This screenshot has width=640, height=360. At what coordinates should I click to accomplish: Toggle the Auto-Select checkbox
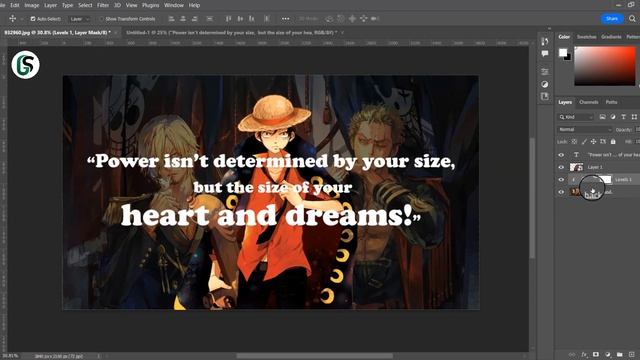pos(33,19)
